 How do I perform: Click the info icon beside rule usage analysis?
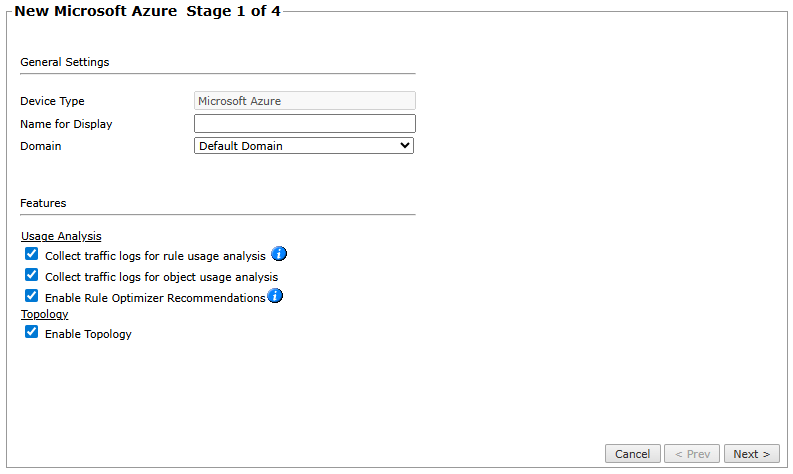point(279,255)
